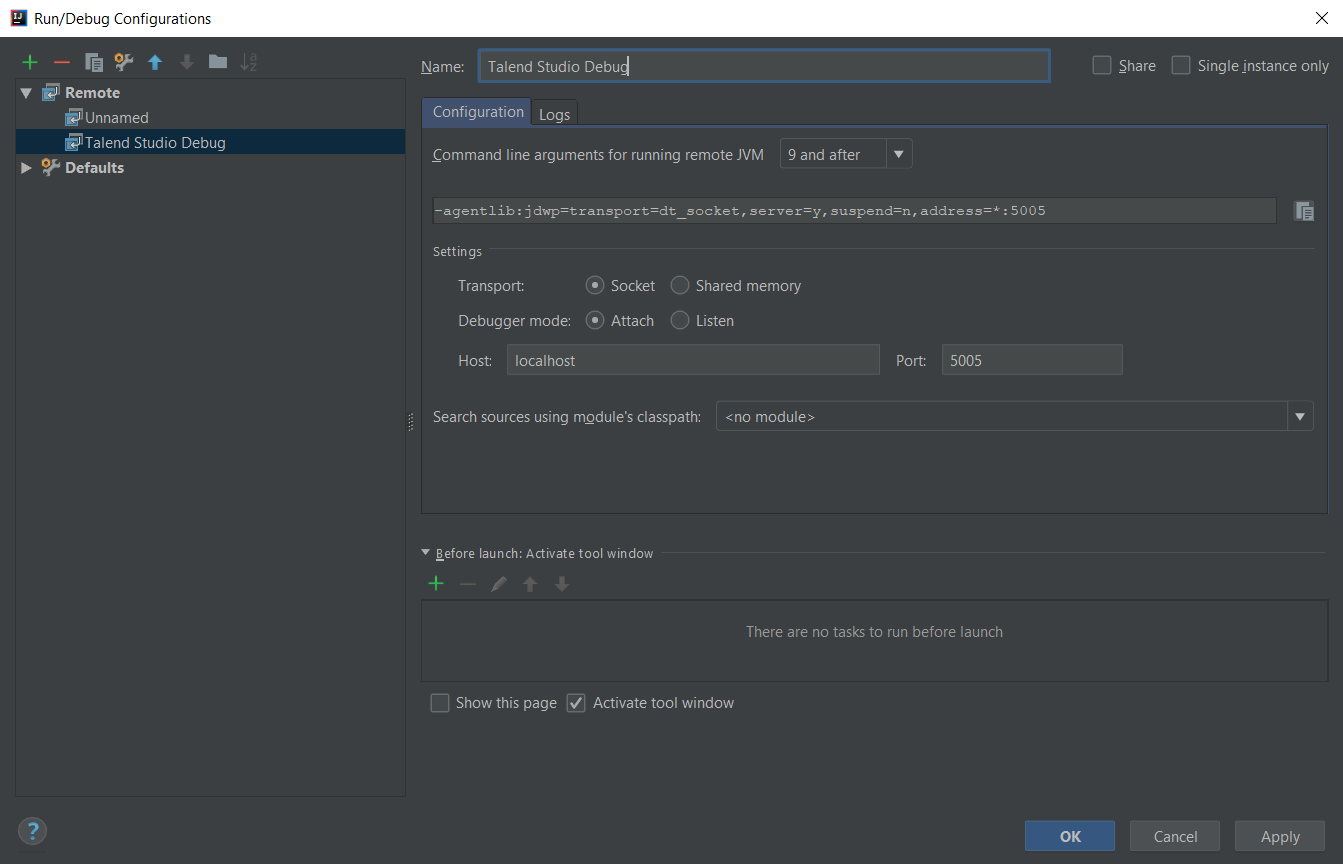1343x864 pixels.
Task: Switch to the Logs tab
Action: pyautogui.click(x=554, y=112)
